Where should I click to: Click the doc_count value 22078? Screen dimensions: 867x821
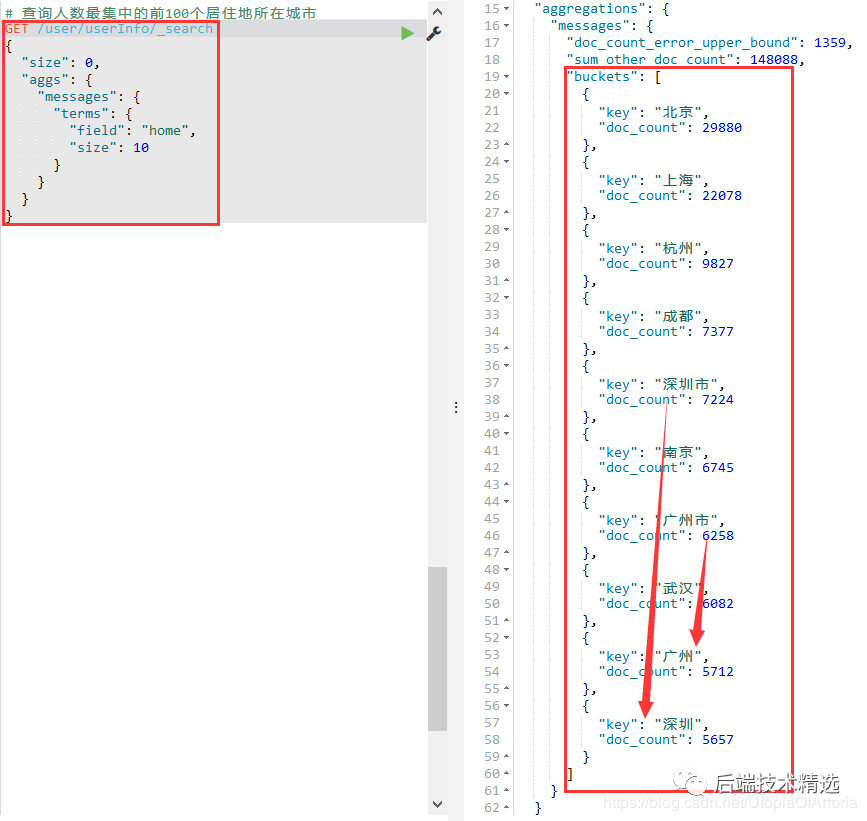click(x=722, y=196)
